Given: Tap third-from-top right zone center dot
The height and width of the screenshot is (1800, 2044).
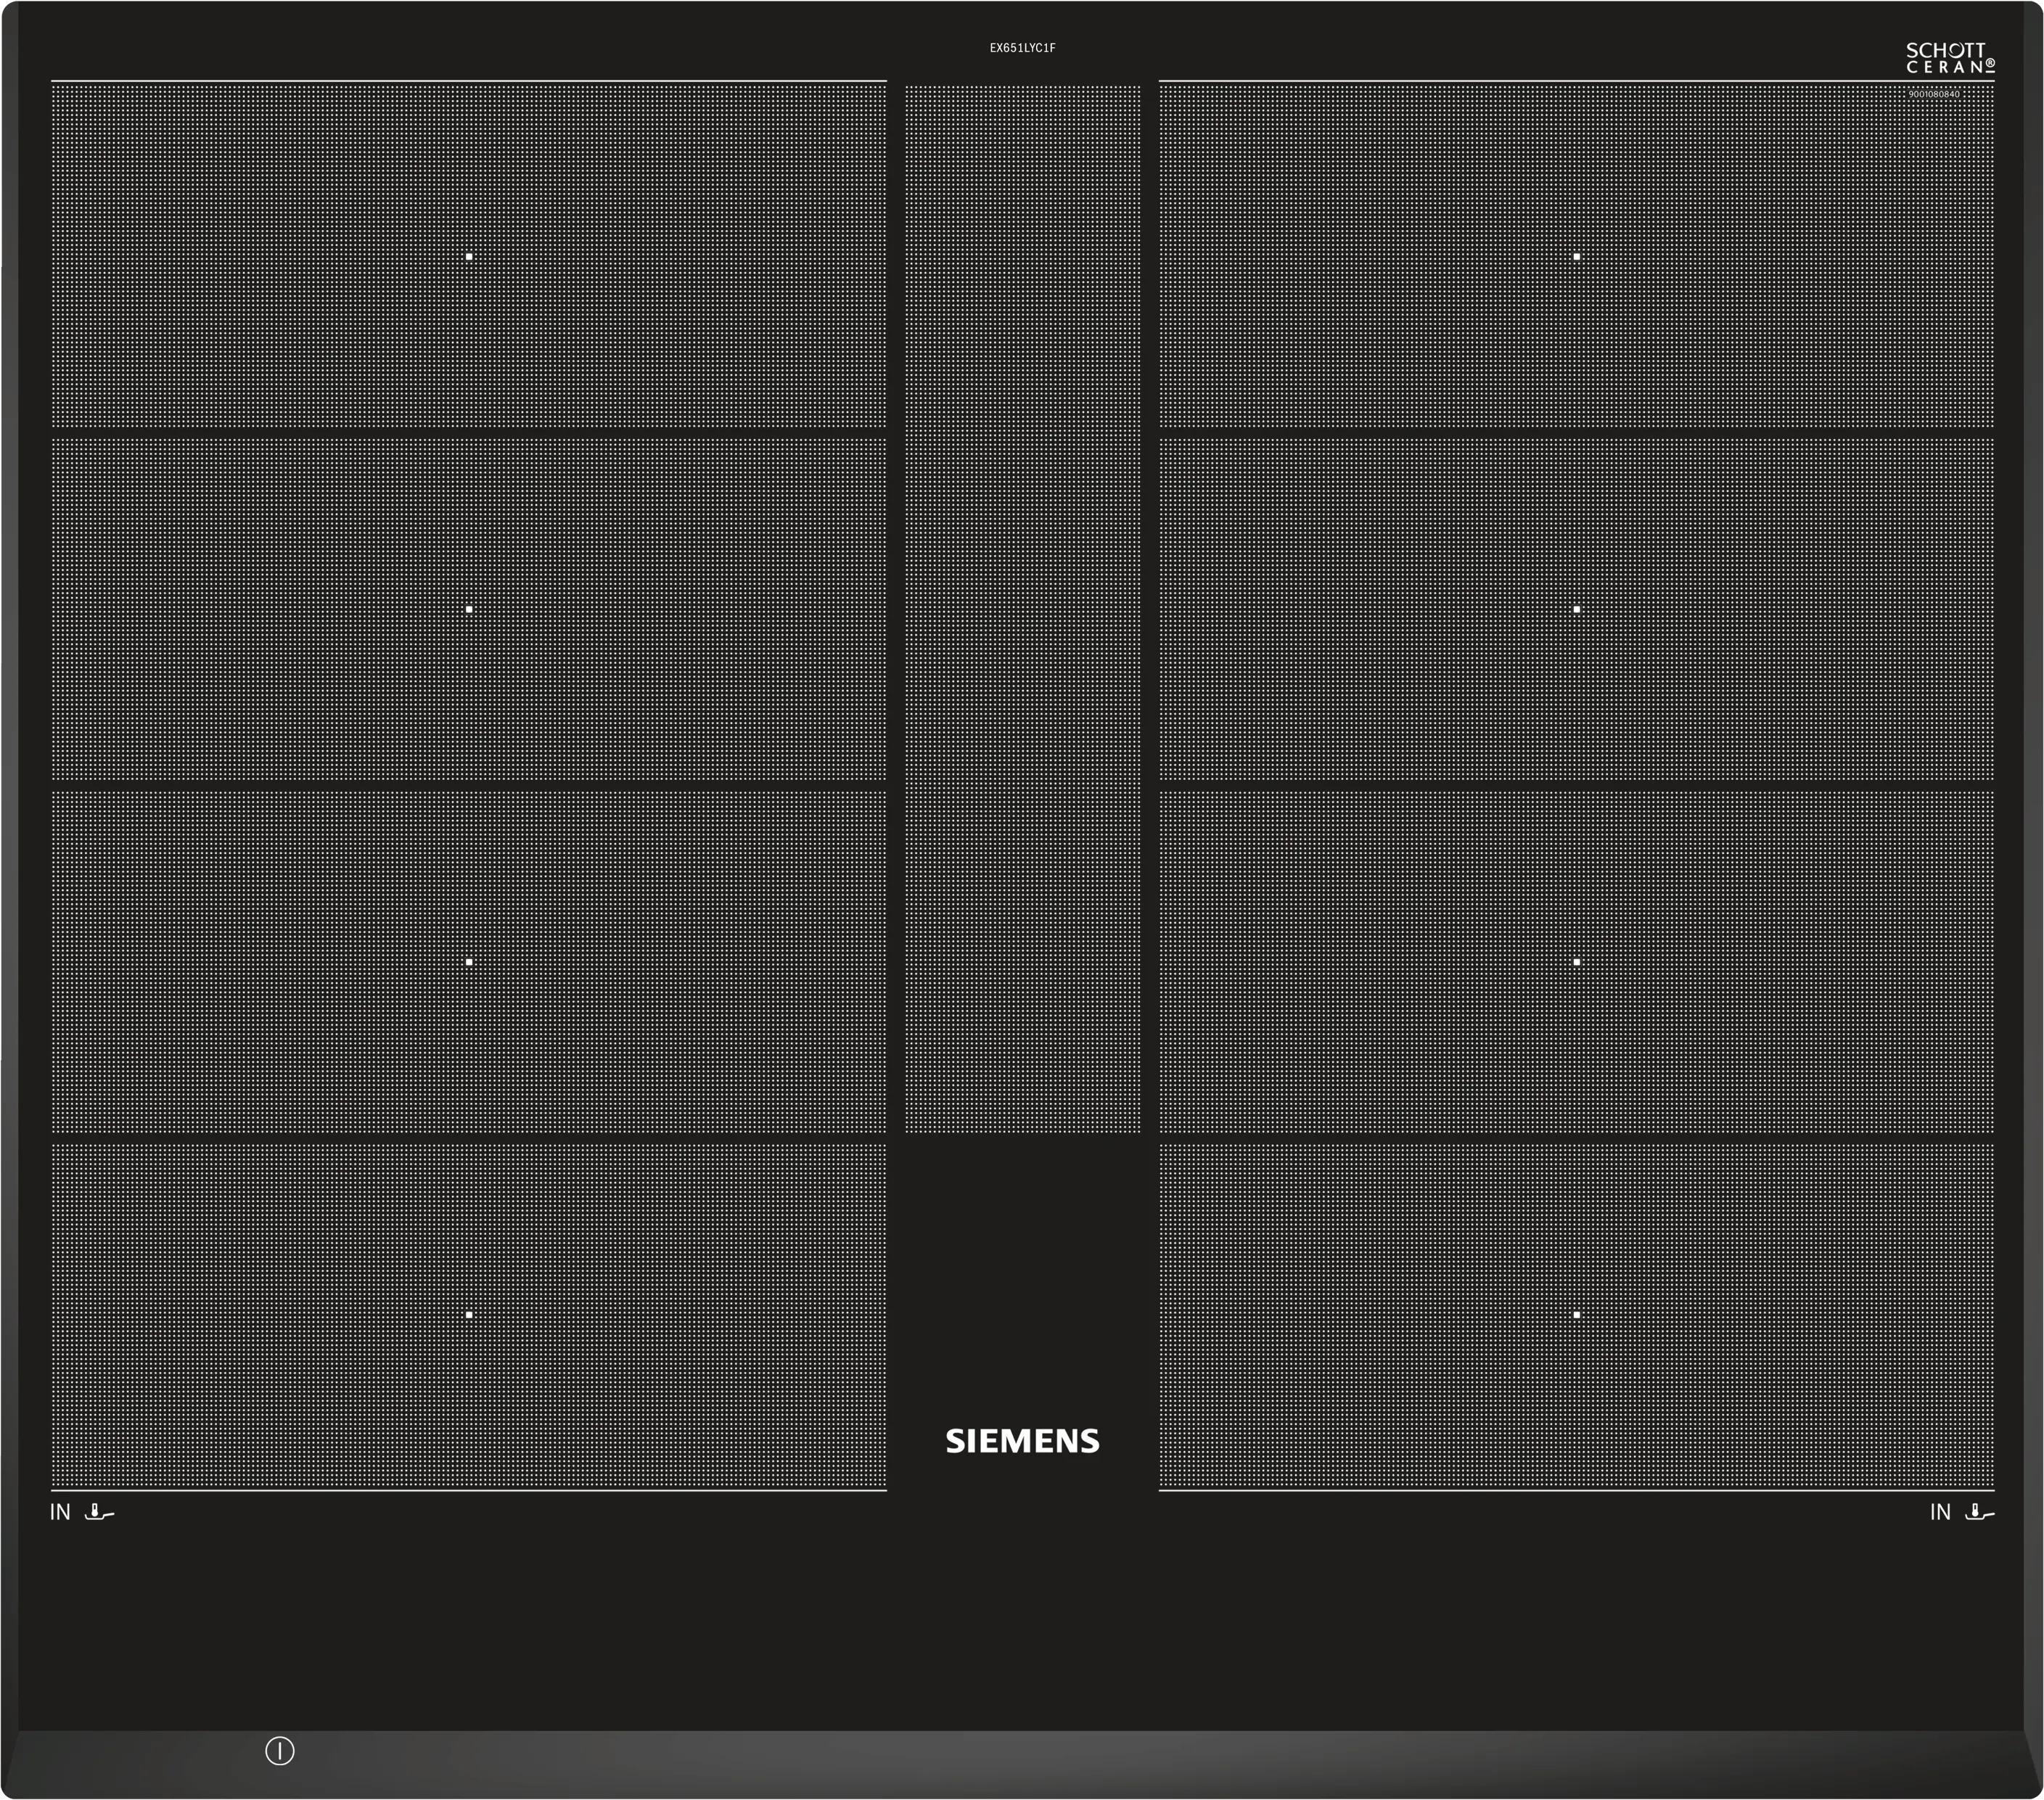Looking at the screenshot, I should 1577,962.
